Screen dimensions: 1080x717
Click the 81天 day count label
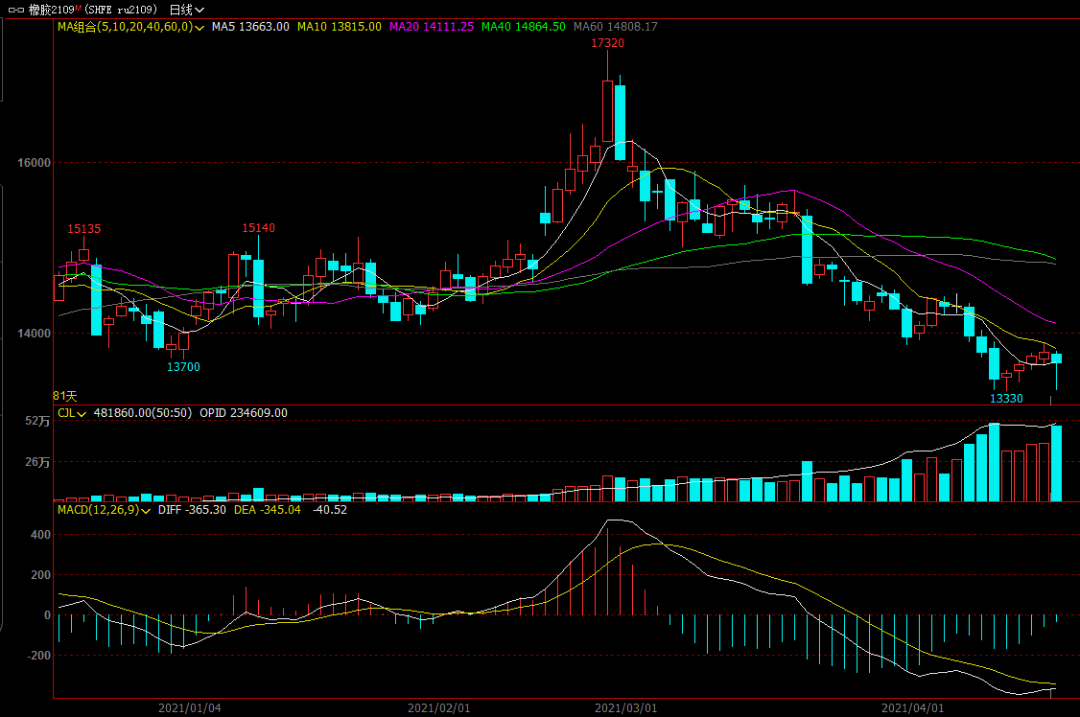pos(65,396)
